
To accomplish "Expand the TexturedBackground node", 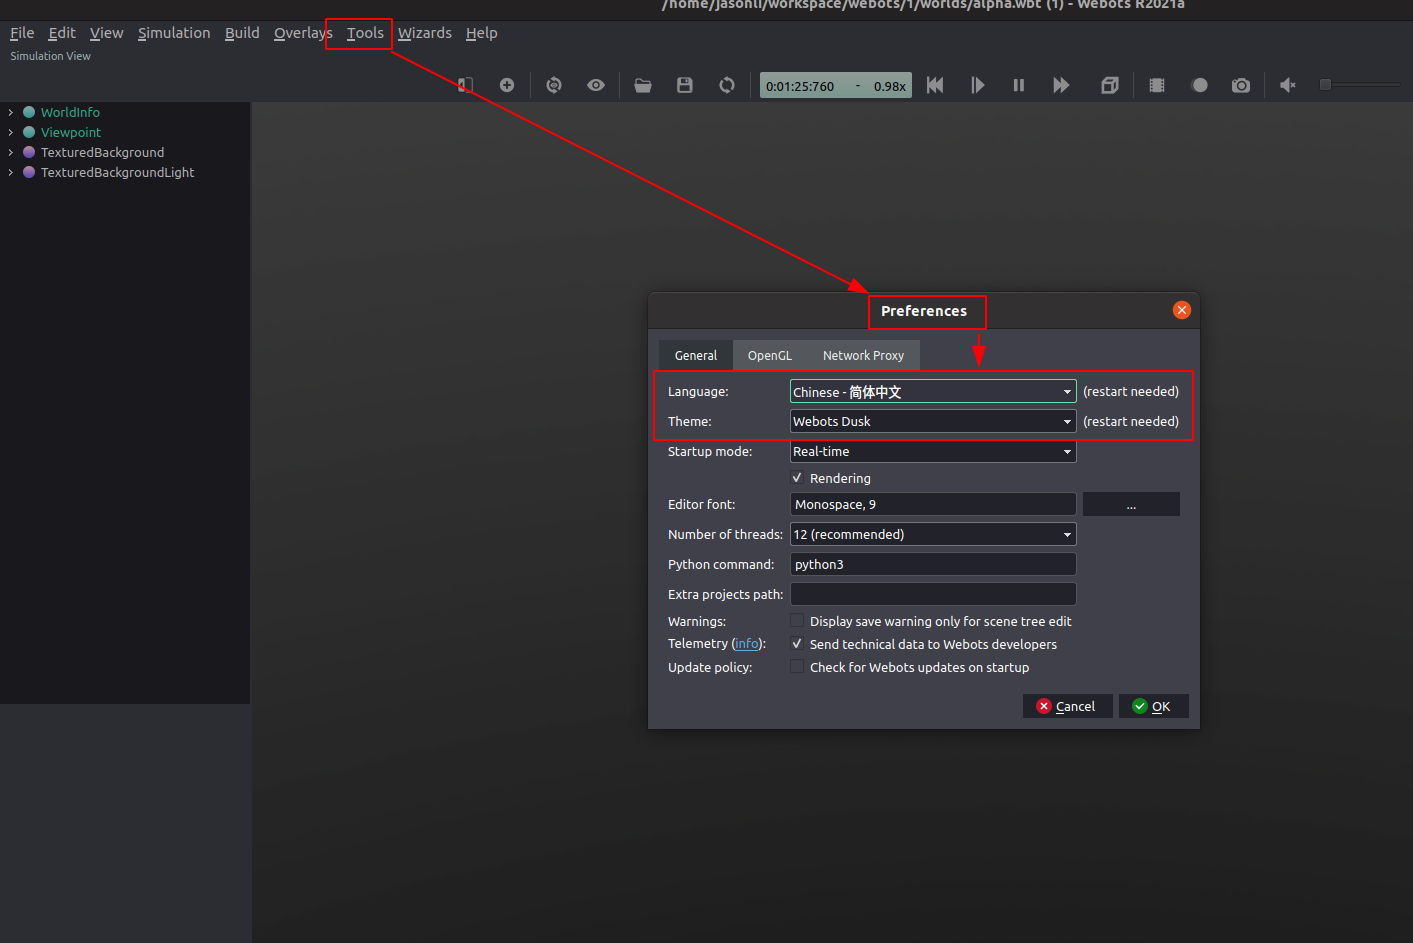I will click(x=11, y=153).
